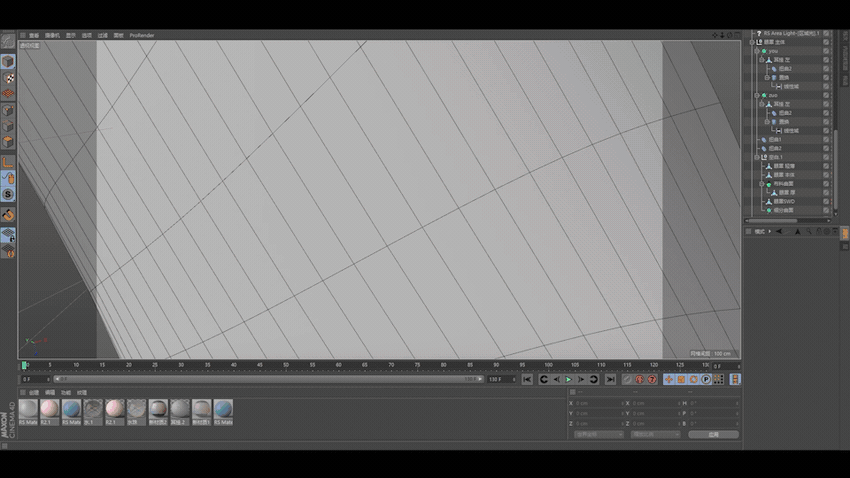850x478 pixels.
Task: Collapse the top body null group
Action: (x=752, y=42)
